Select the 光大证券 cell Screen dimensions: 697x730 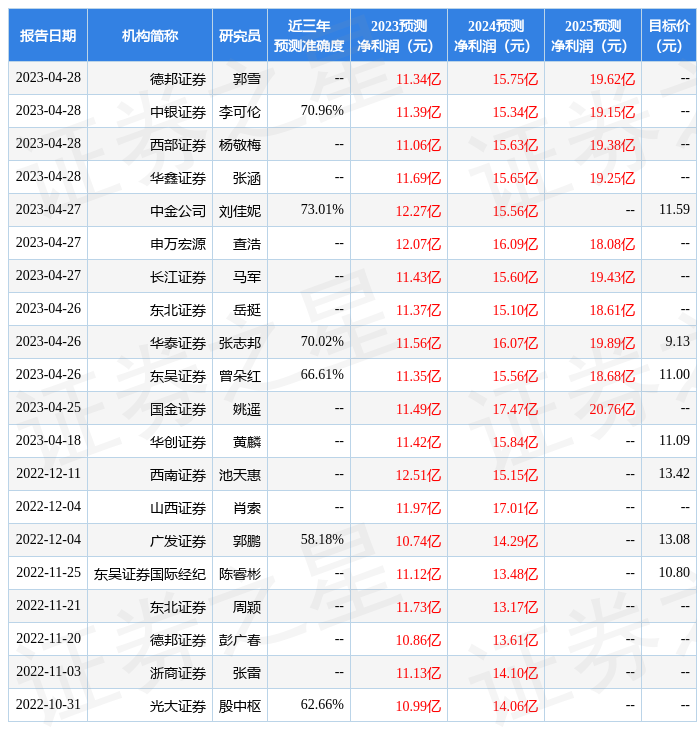pyautogui.click(x=178, y=706)
